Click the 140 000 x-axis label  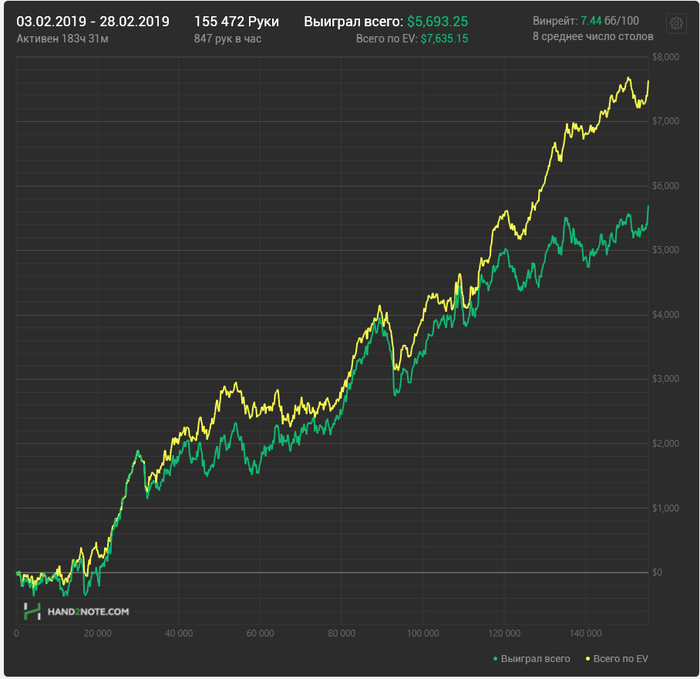click(586, 634)
